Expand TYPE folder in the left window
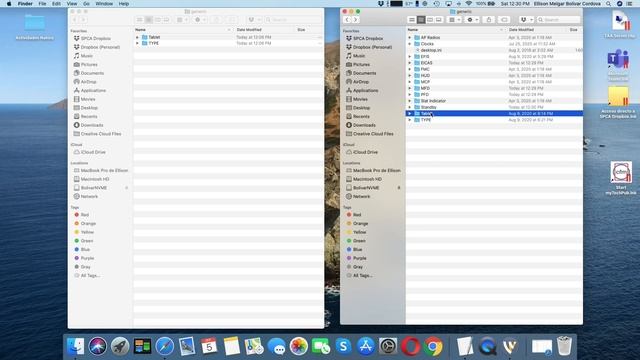640x360 pixels. click(x=138, y=43)
